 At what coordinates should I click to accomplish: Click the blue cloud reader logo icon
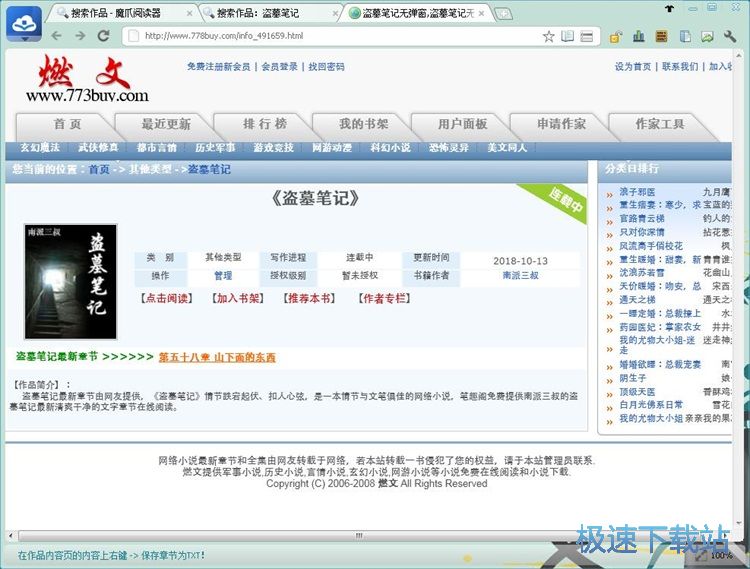tap(24, 24)
